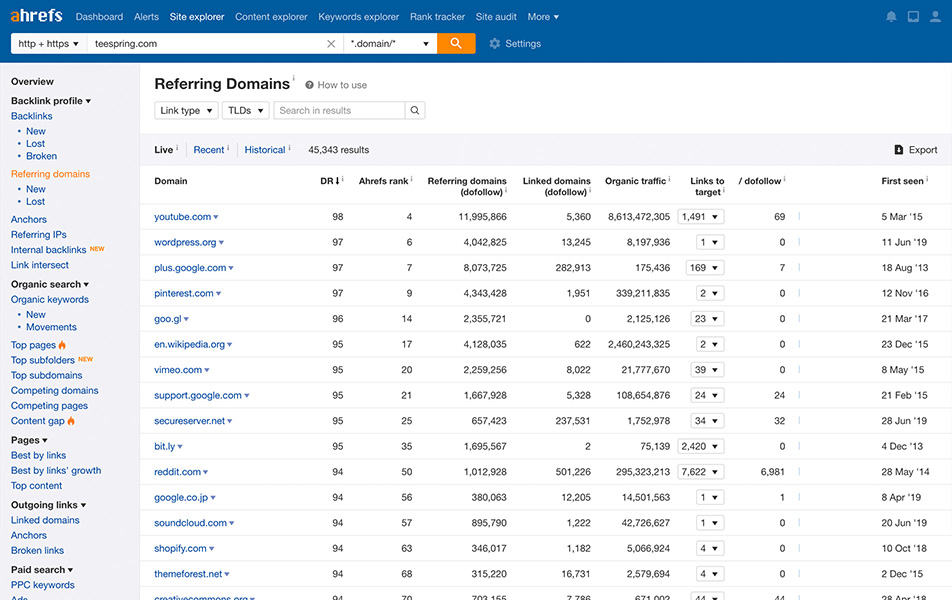Click the ahrefs logo
This screenshot has width=952, height=600.
click(x=36, y=16)
